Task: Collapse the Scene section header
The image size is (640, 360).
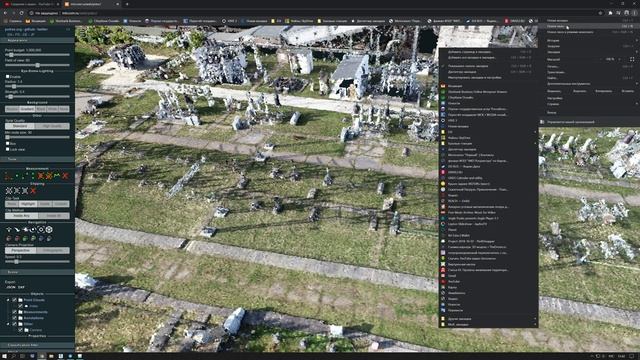Action: tap(37, 272)
